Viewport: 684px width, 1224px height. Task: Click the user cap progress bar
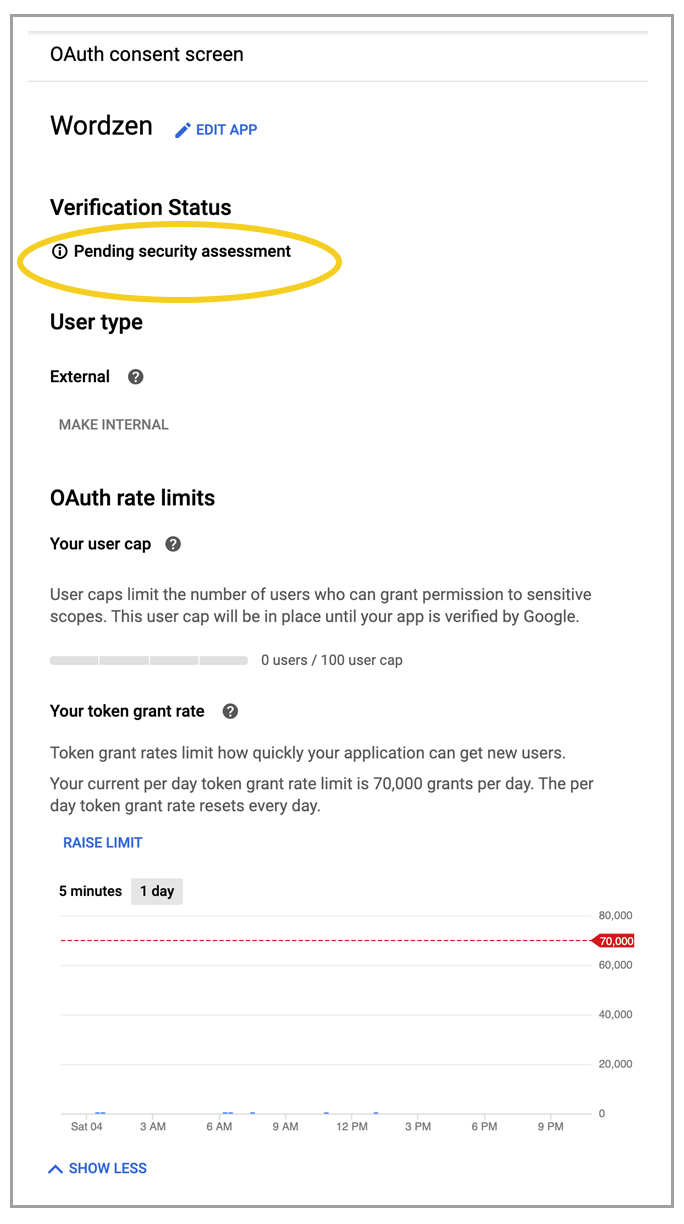tap(149, 660)
